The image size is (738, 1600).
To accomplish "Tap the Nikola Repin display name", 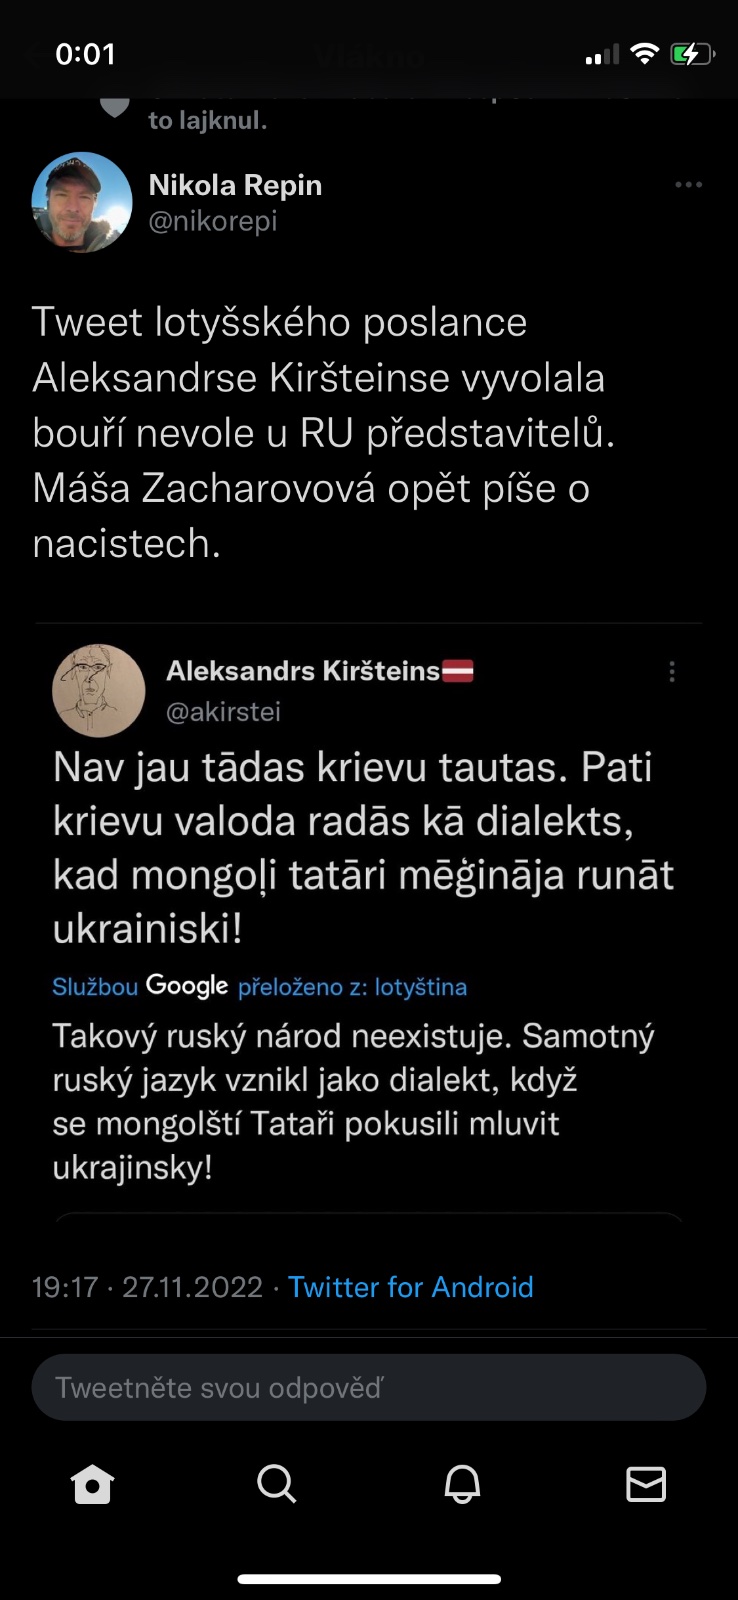I will (235, 185).
